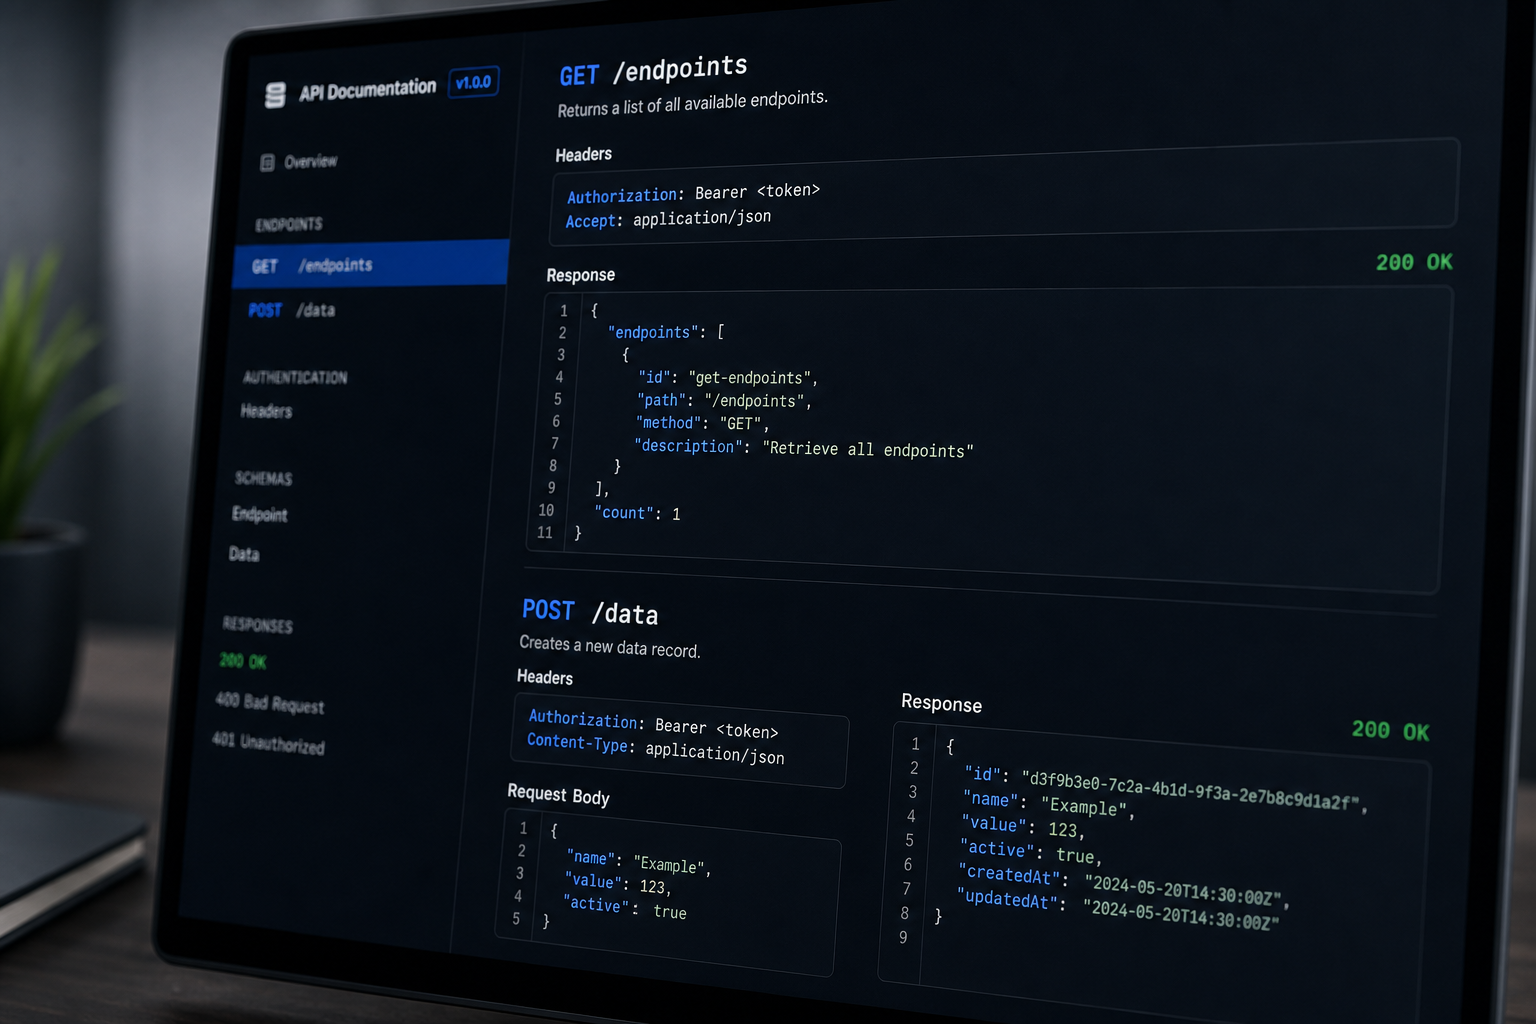Click the API Documentation logo icon

pos(275,95)
